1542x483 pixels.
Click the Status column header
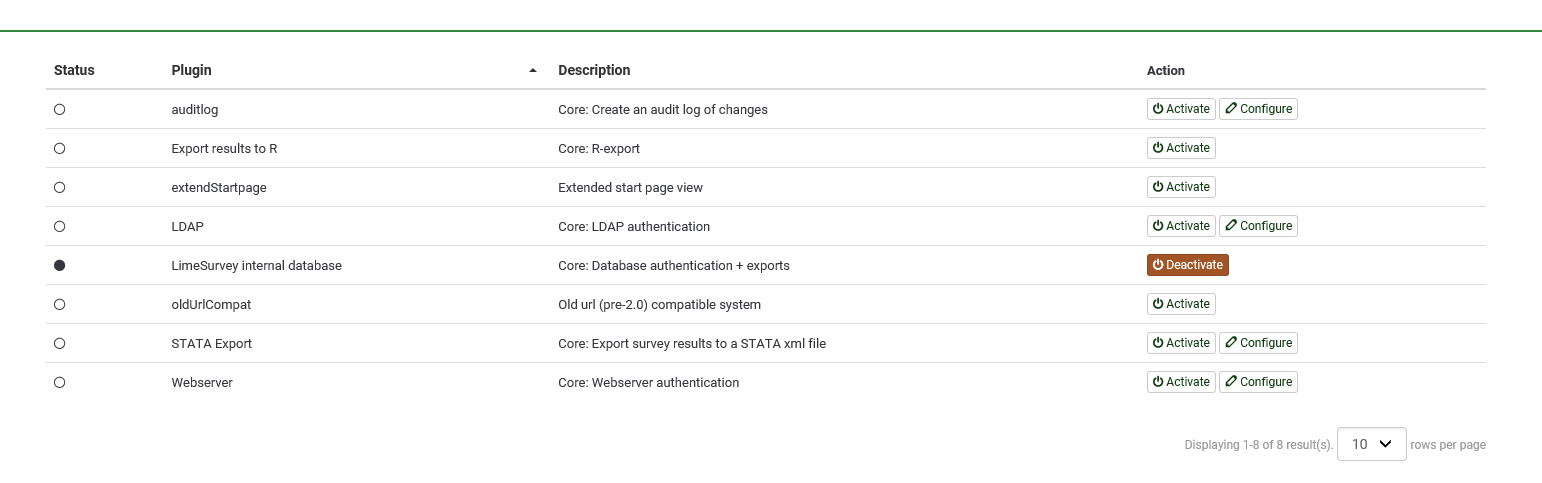click(74, 71)
